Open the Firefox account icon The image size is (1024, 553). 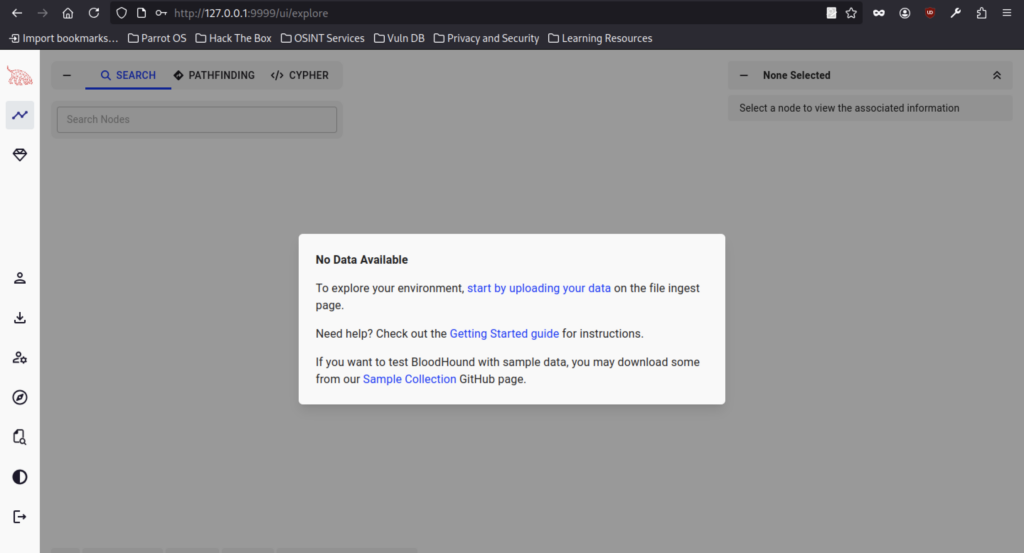pyautogui.click(x=904, y=13)
